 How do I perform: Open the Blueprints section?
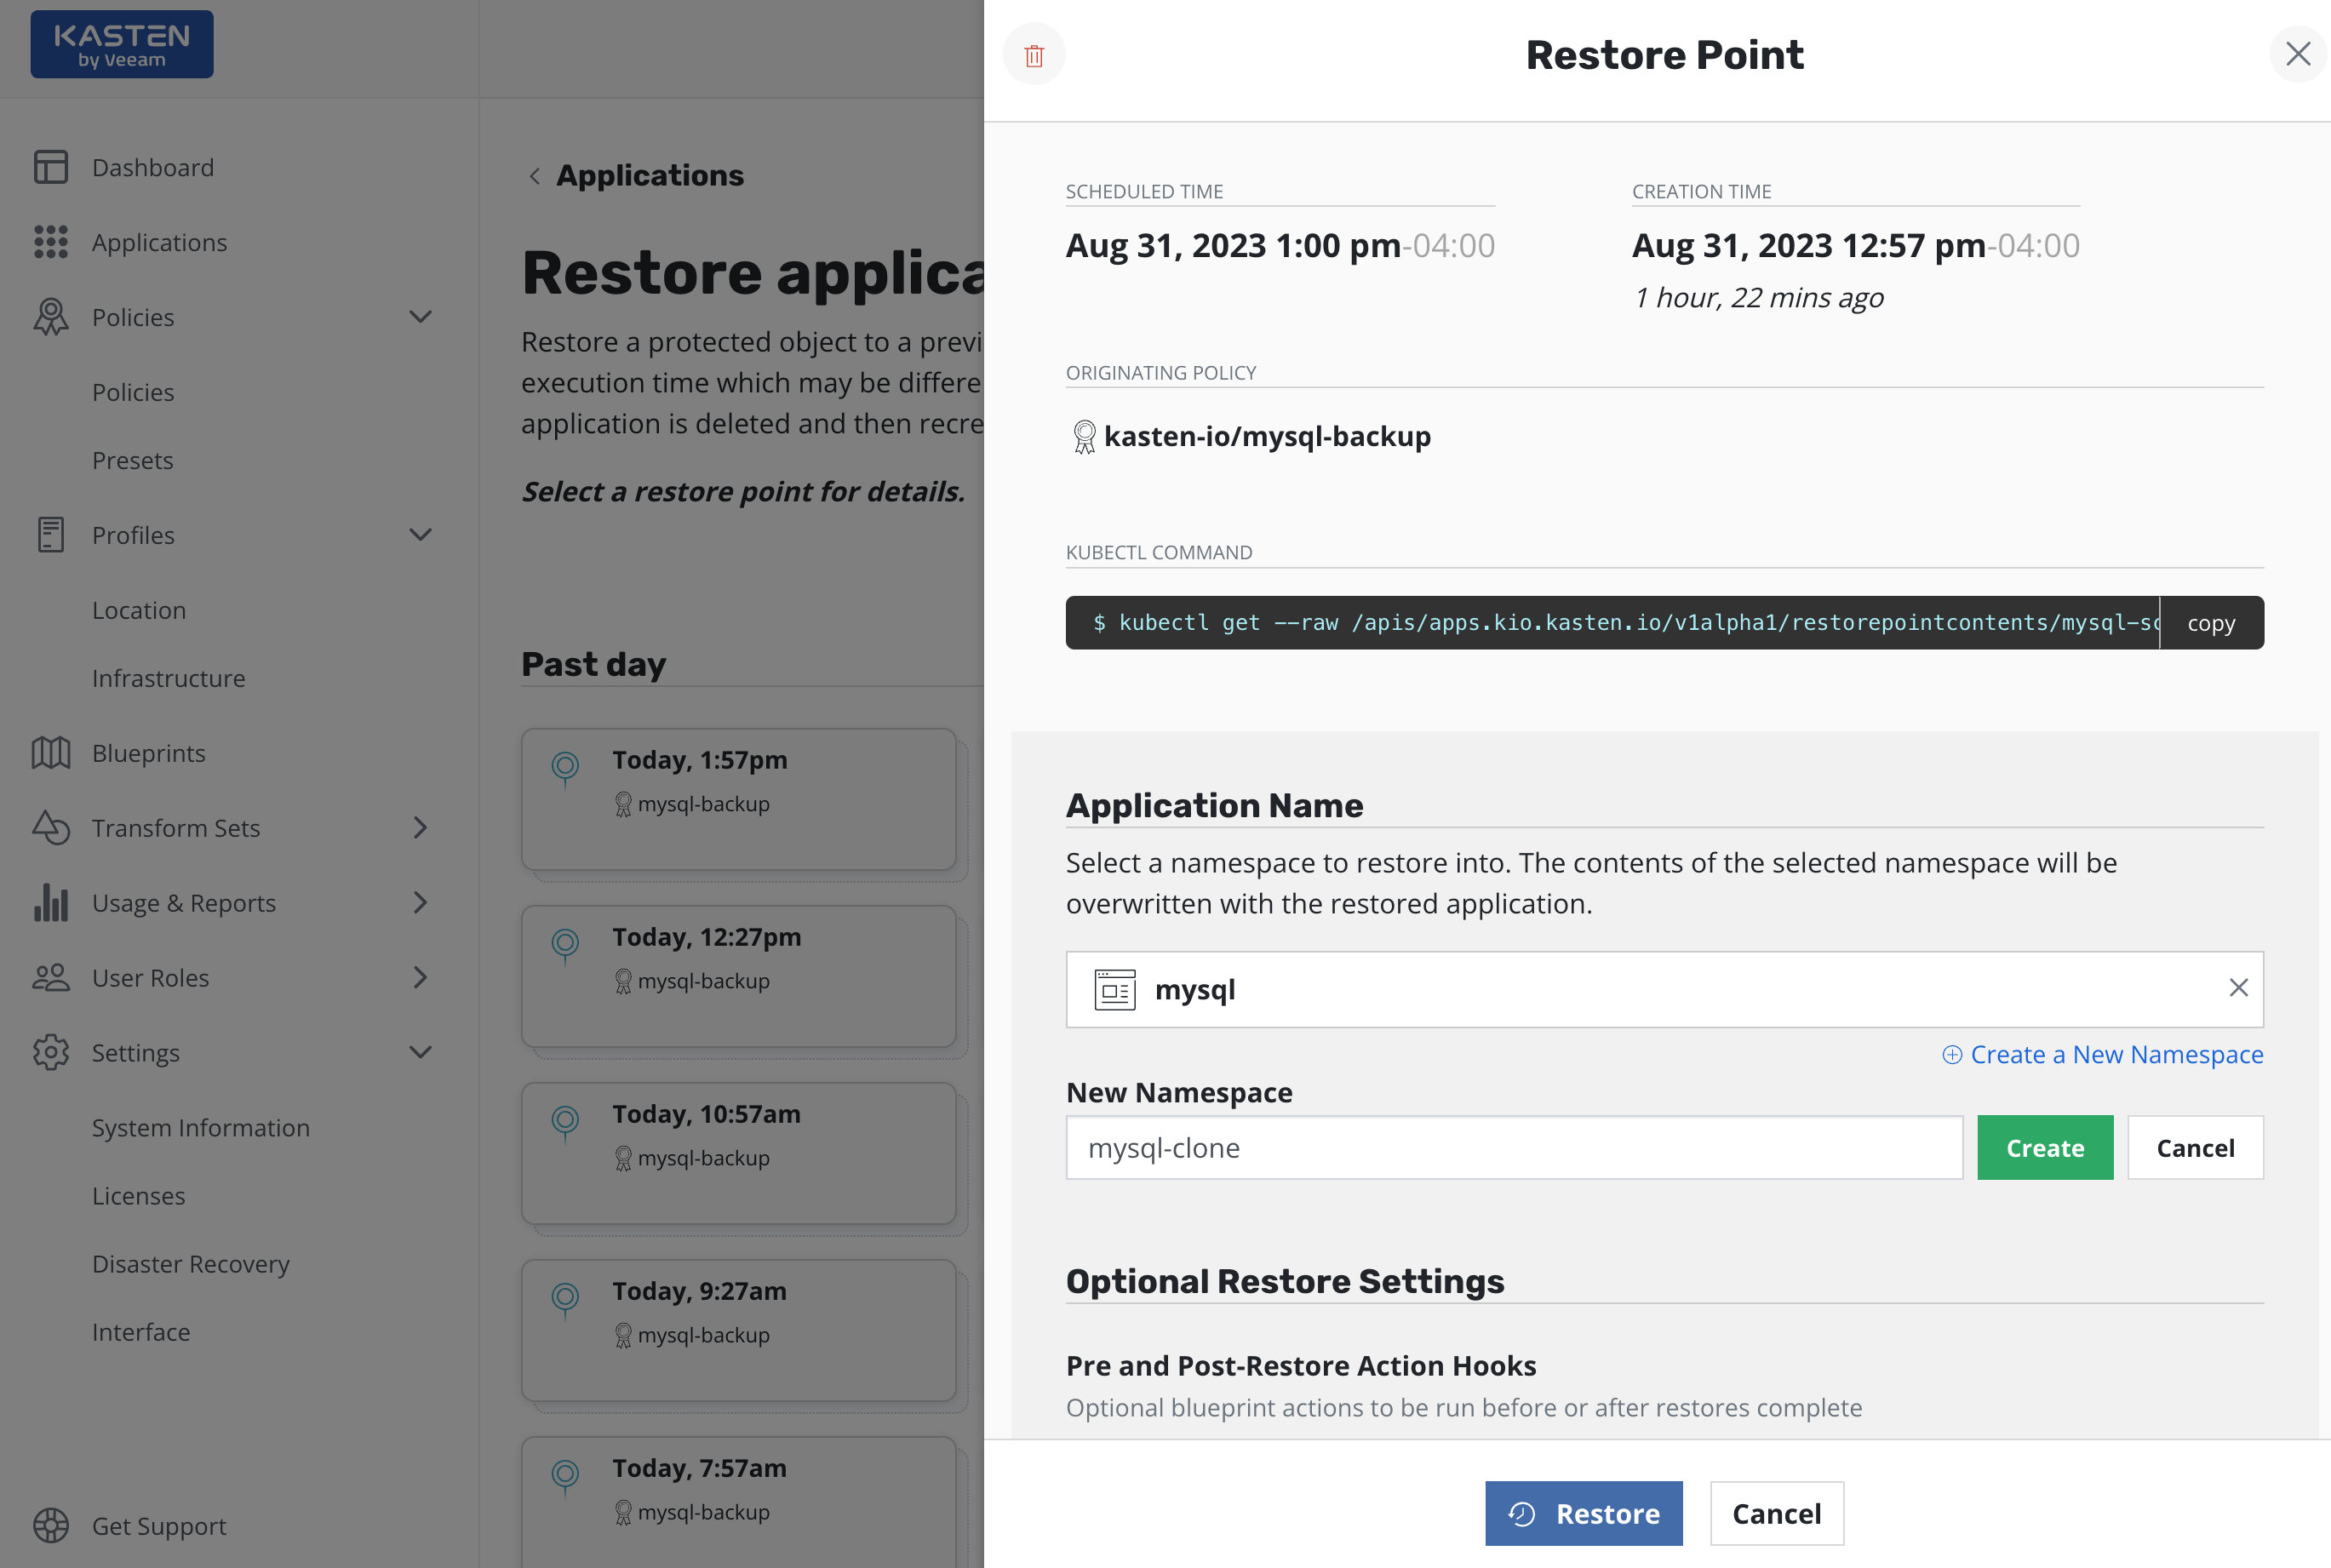(148, 753)
